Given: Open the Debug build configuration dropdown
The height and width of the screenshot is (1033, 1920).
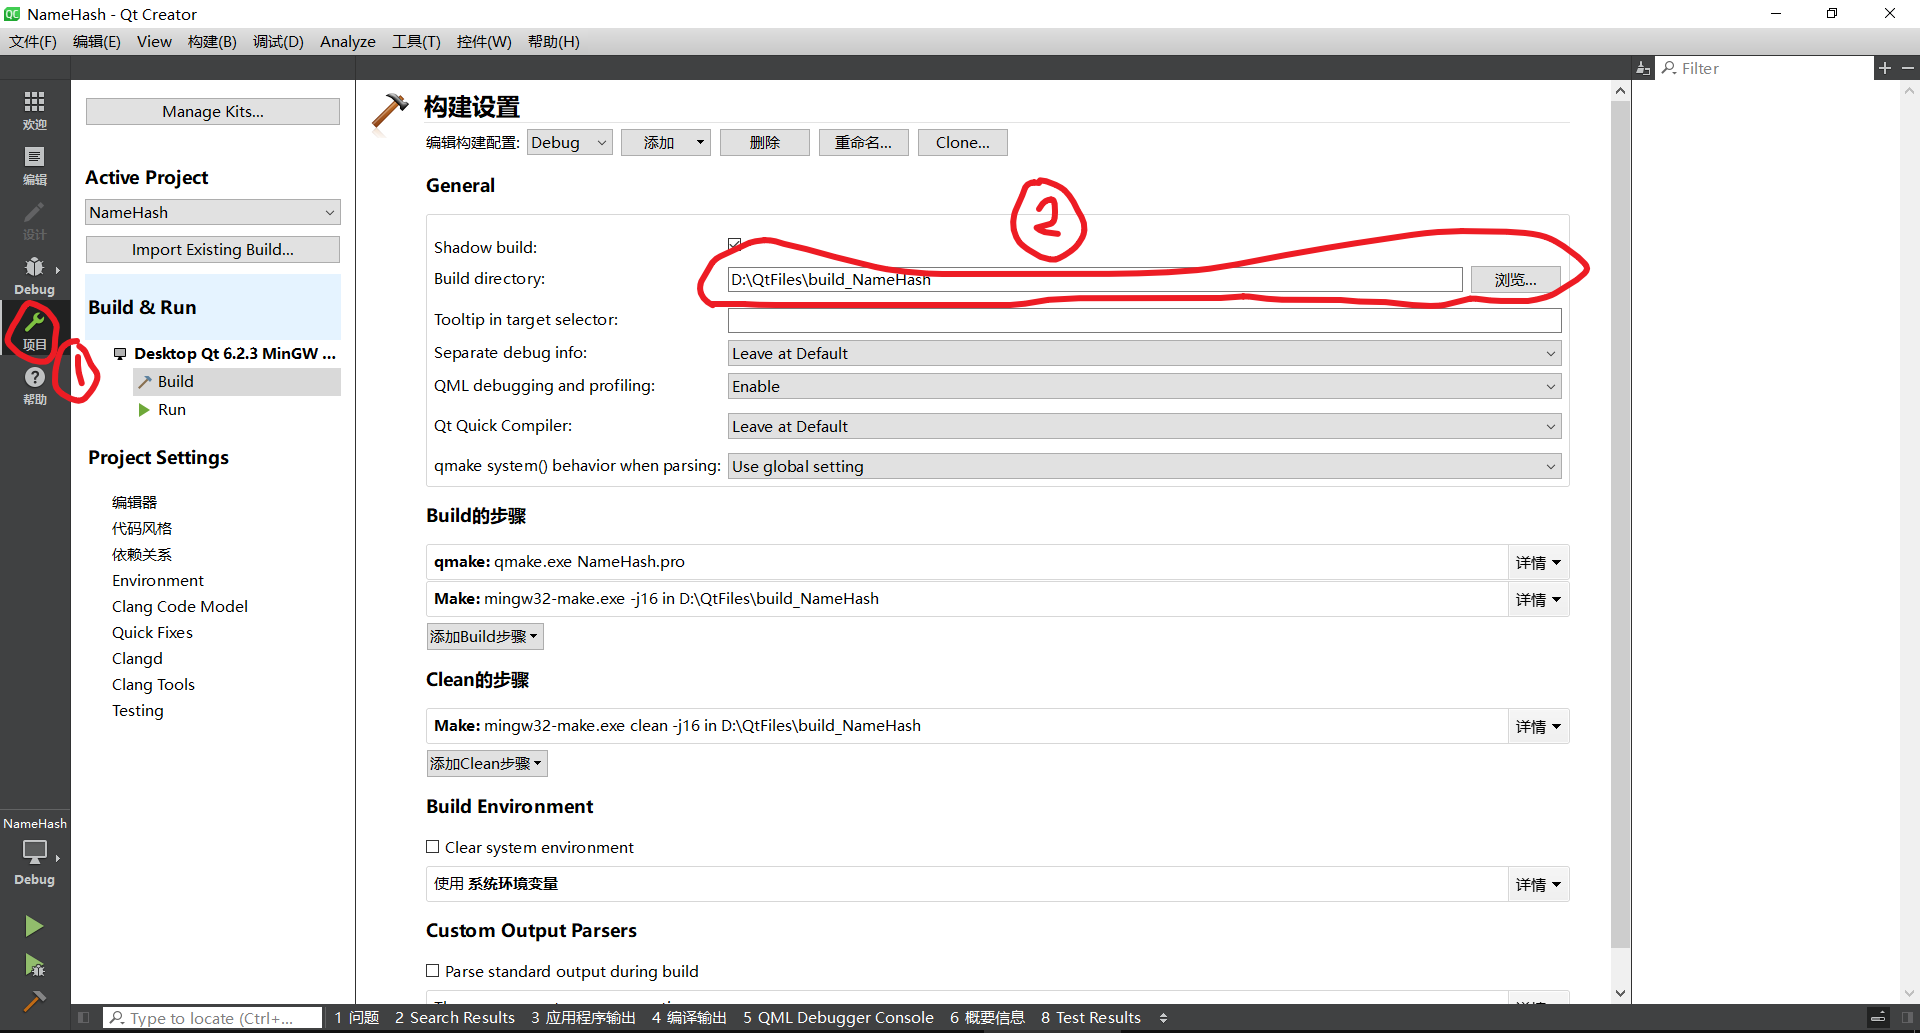Looking at the screenshot, I should pyautogui.click(x=569, y=142).
